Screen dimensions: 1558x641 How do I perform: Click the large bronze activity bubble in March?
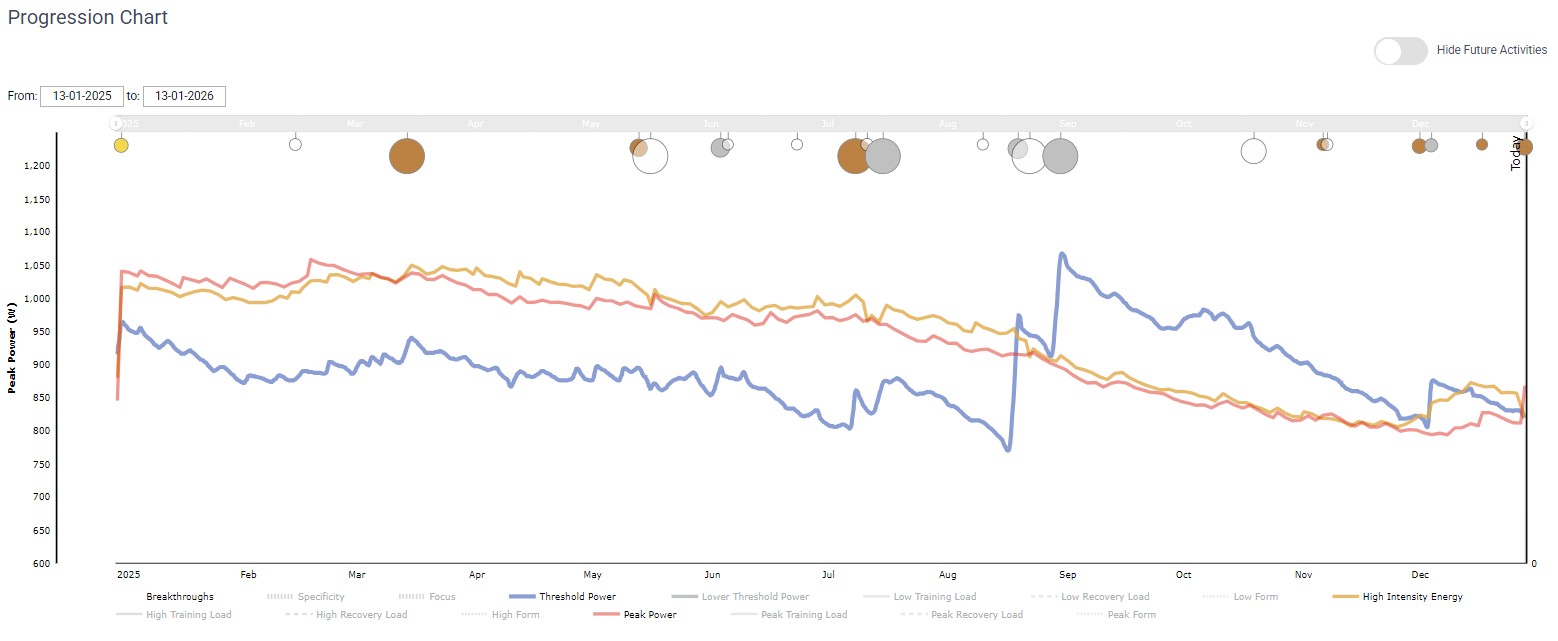[406, 156]
